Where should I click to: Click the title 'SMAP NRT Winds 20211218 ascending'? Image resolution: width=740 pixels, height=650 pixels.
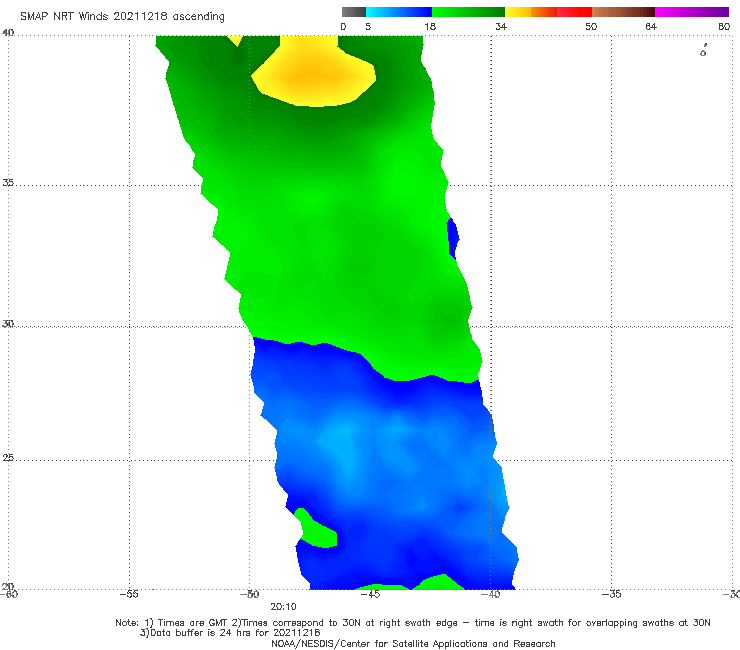coord(122,16)
